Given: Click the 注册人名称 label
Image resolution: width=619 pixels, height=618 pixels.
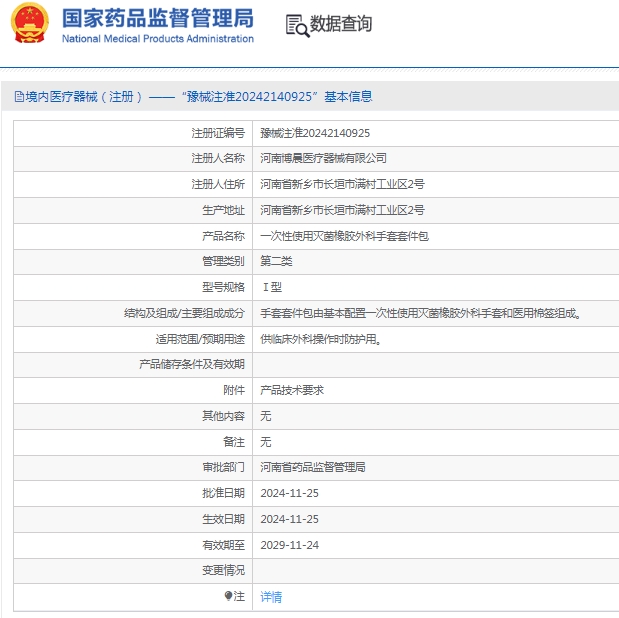Looking at the screenshot, I should (218, 158).
